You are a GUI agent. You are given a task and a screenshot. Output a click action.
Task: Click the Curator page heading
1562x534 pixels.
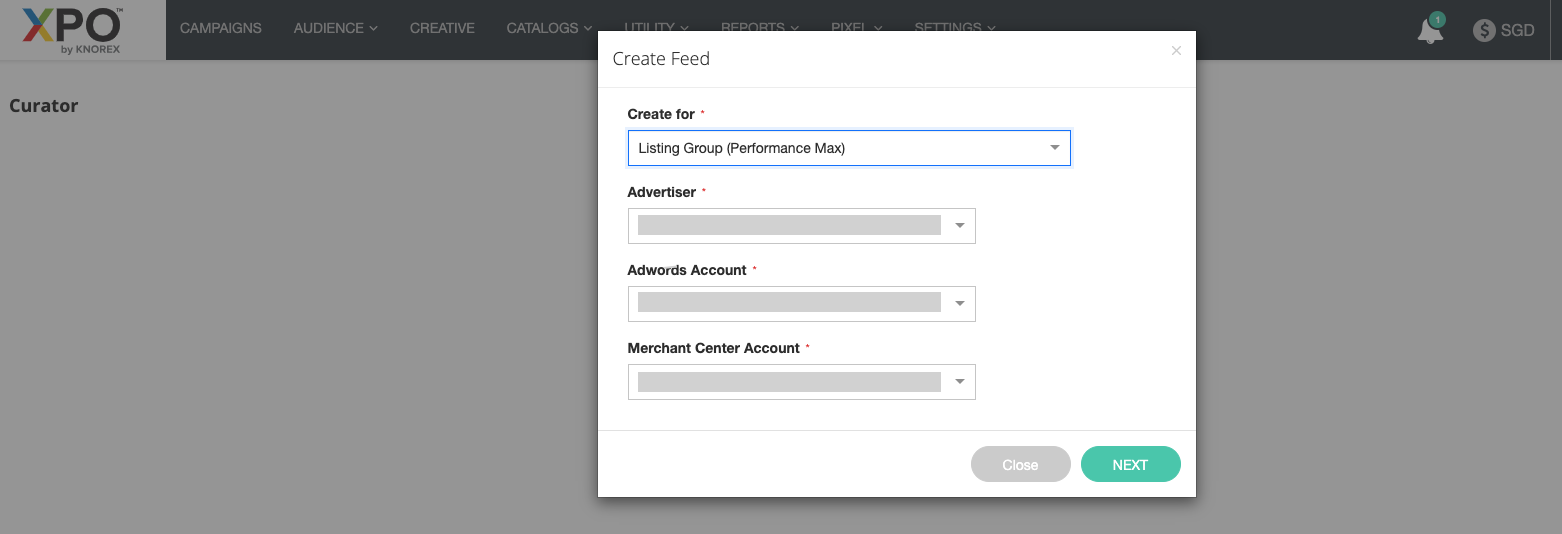[44, 106]
